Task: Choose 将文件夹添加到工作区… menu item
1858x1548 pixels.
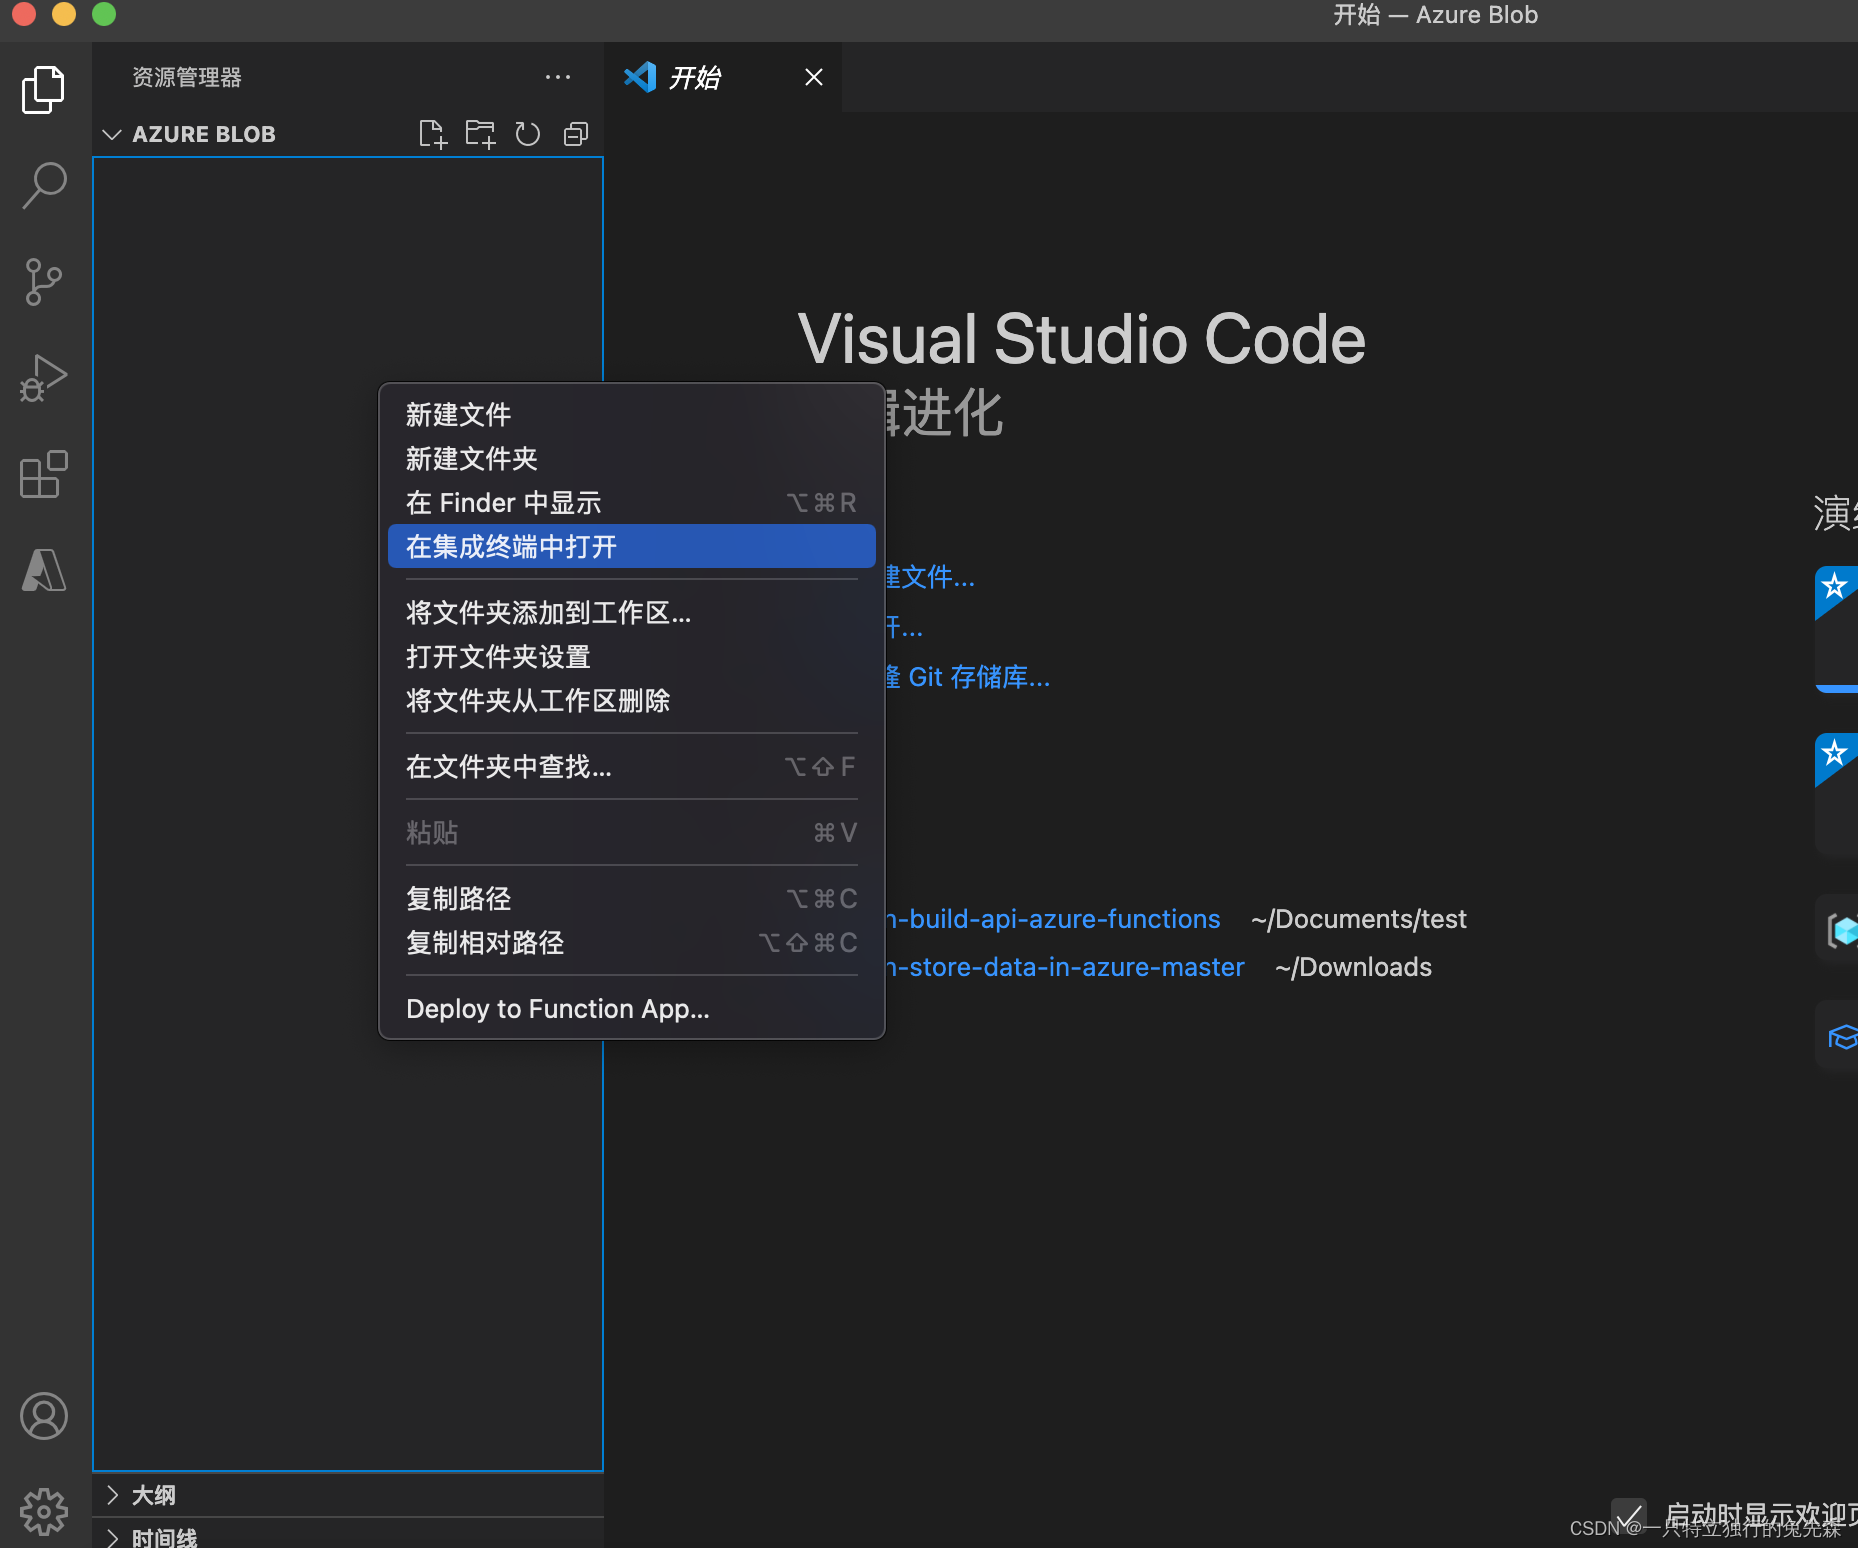Action: [631, 612]
